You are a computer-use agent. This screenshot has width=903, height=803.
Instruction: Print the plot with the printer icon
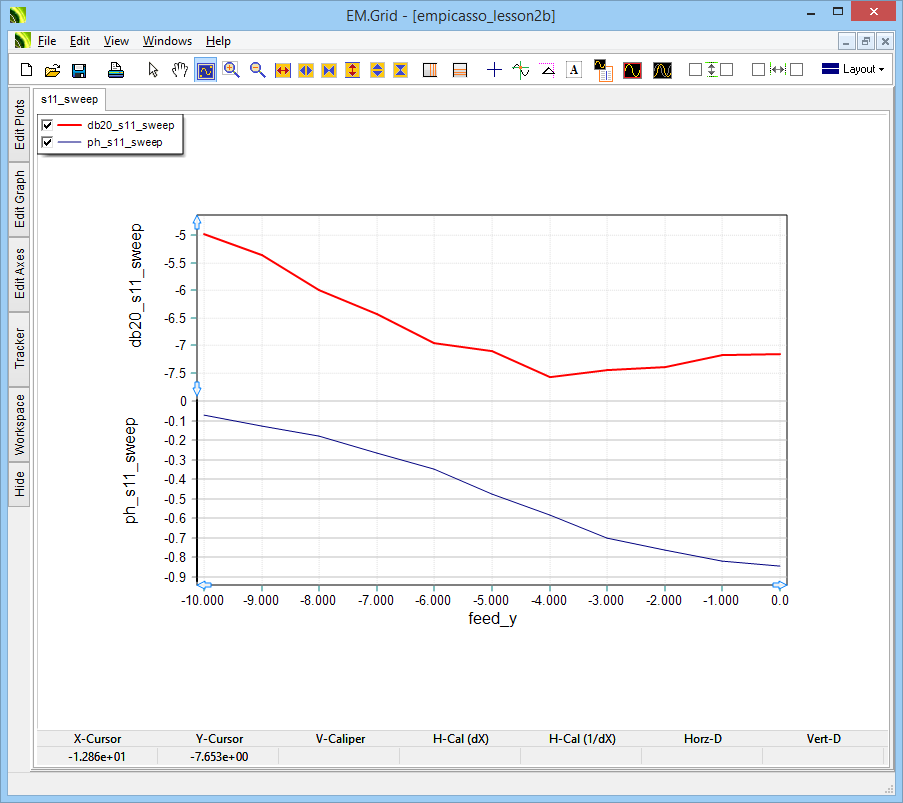click(116, 70)
